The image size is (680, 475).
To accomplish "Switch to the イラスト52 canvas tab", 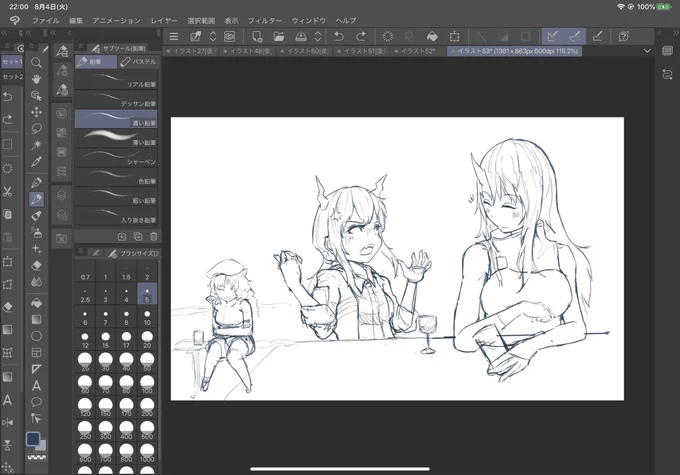I will click(418, 51).
